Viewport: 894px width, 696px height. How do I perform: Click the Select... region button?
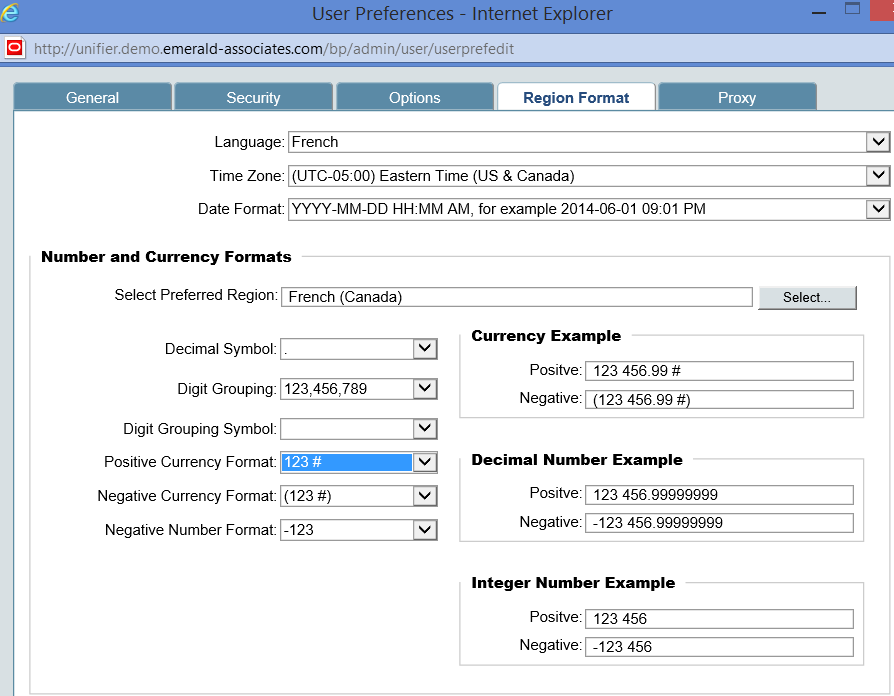click(807, 297)
